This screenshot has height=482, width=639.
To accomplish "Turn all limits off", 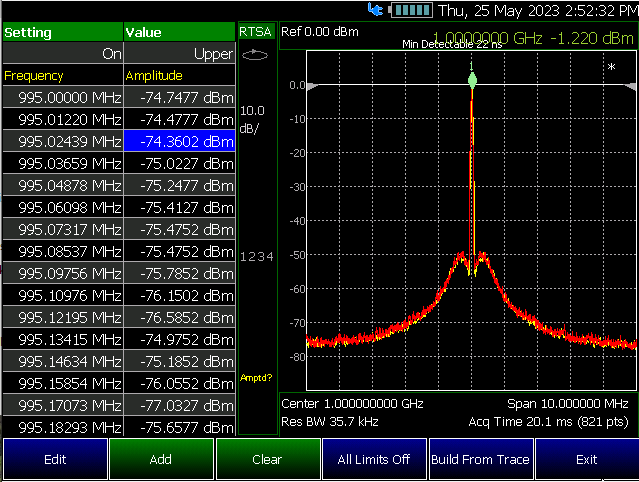I will [374, 459].
